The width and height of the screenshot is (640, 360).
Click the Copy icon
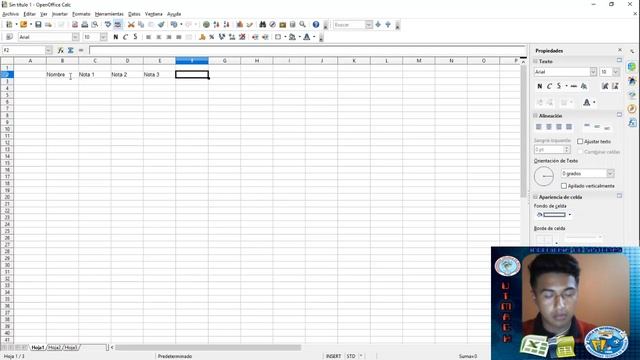pyautogui.click(x=141, y=24)
